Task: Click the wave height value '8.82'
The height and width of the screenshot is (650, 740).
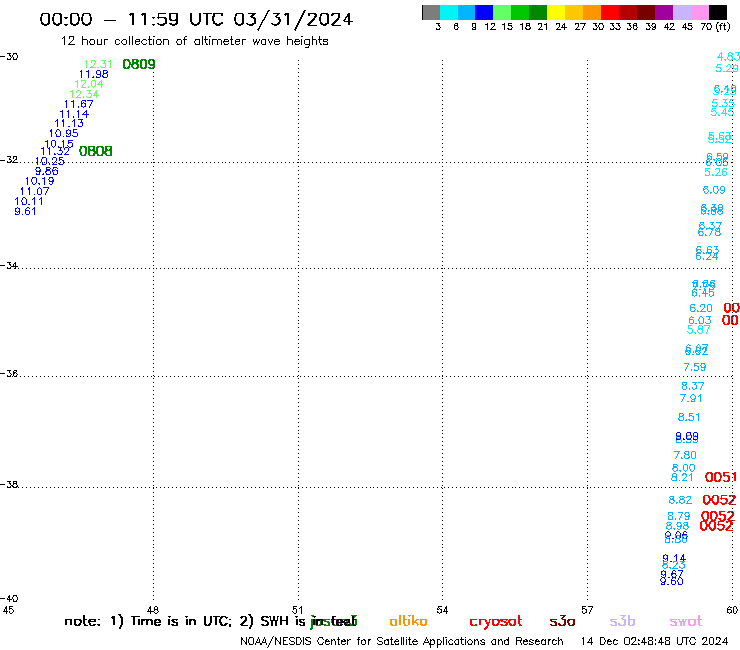Action: pyautogui.click(x=680, y=499)
